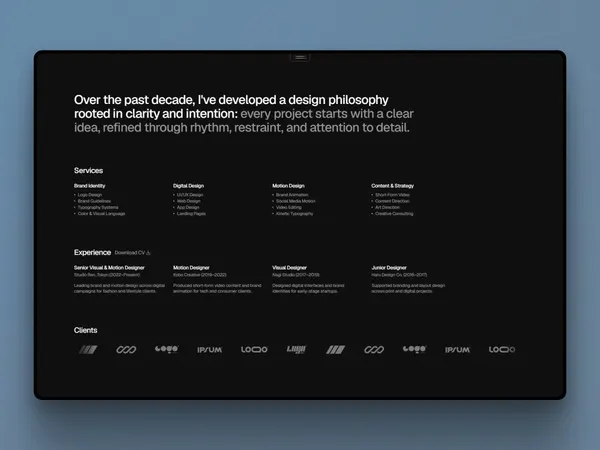
Task: Click the Video Editing list item
Action: [x=289, y=207]
